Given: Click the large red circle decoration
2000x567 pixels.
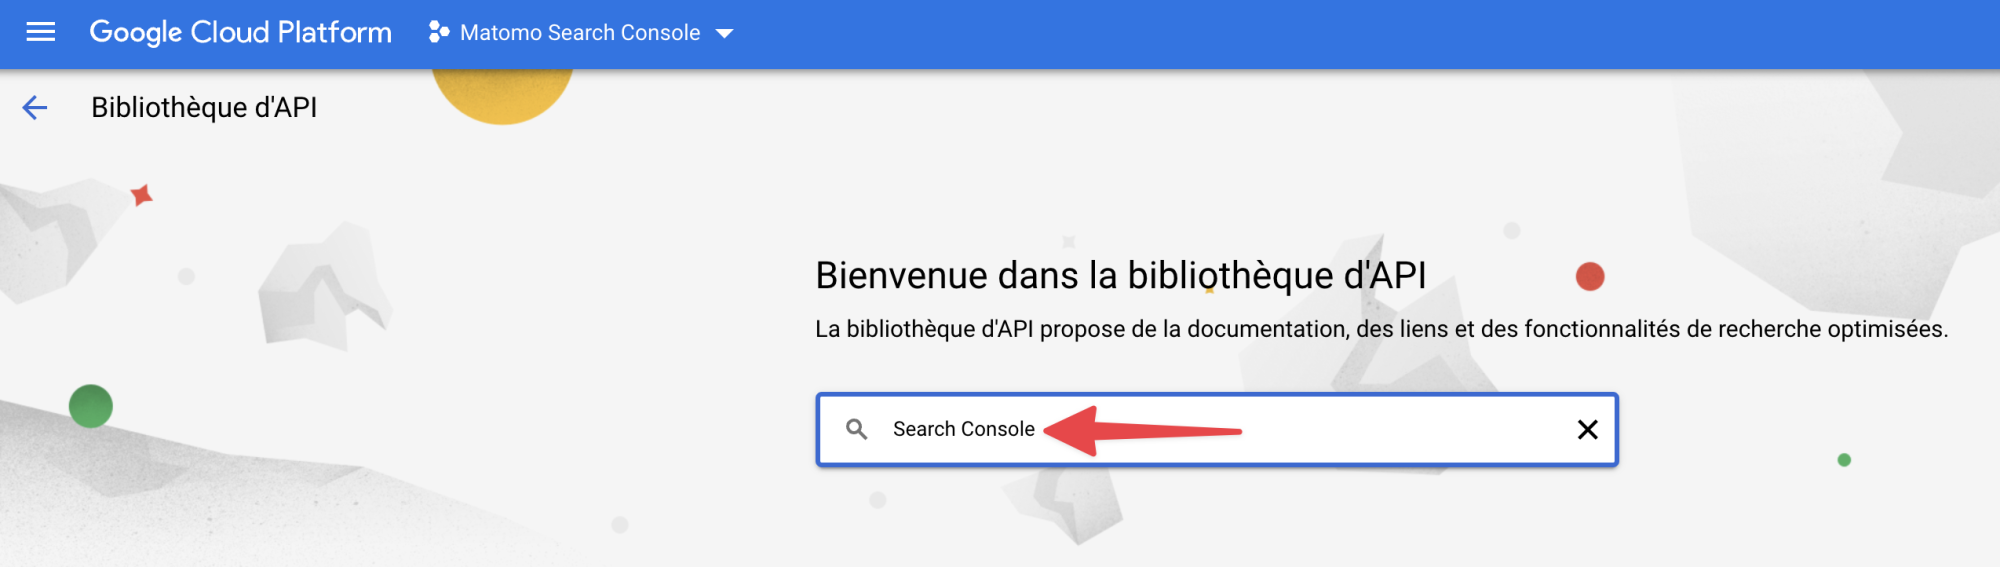Looking at the screenshot, I should [1590, 276].
